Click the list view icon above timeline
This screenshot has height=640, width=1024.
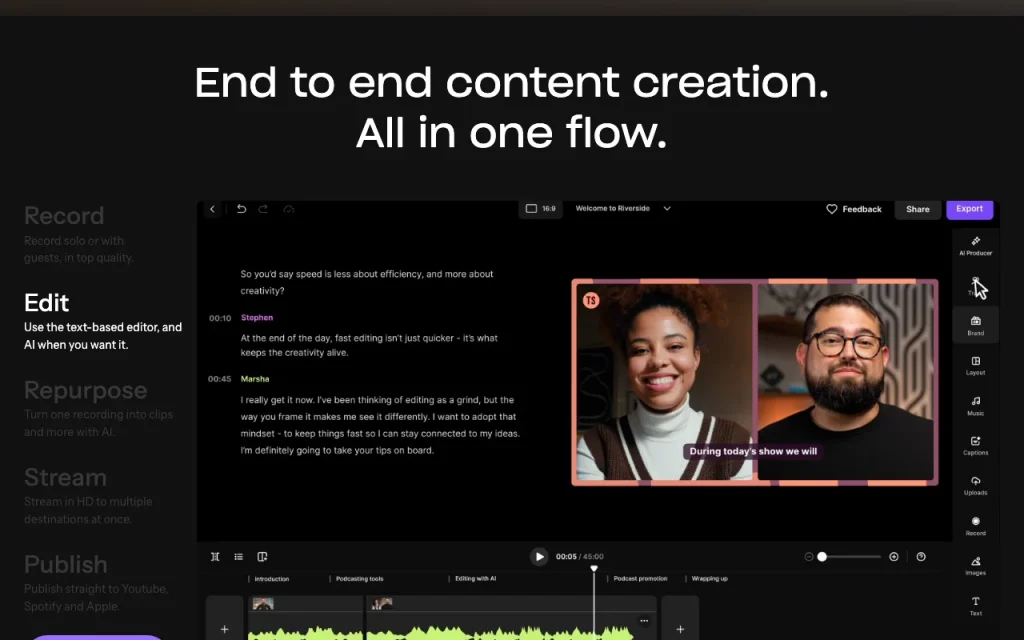(x=238, y=556)
